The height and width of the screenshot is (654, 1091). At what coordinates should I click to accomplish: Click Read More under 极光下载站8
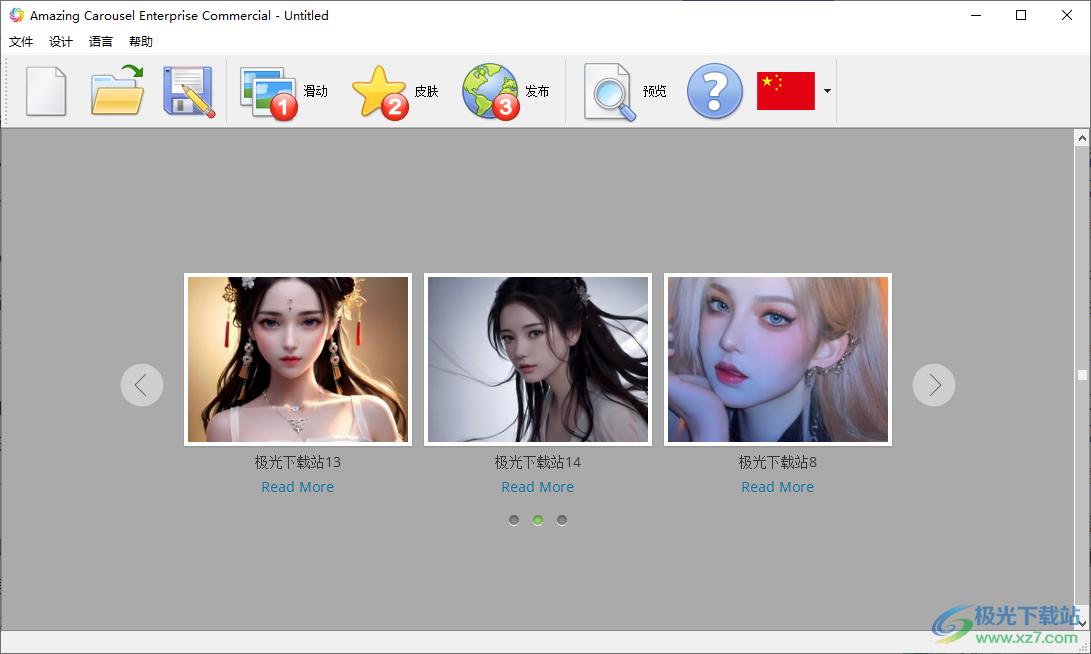click(777, 487)
